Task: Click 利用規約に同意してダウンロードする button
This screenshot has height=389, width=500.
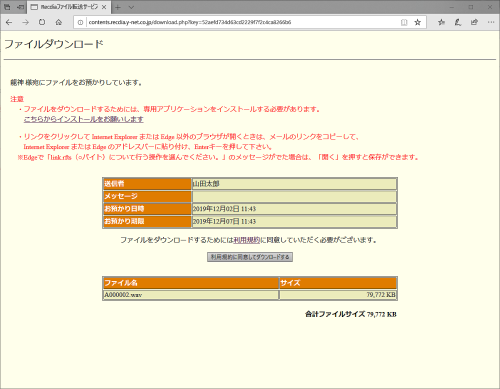Action: (250, 257)
